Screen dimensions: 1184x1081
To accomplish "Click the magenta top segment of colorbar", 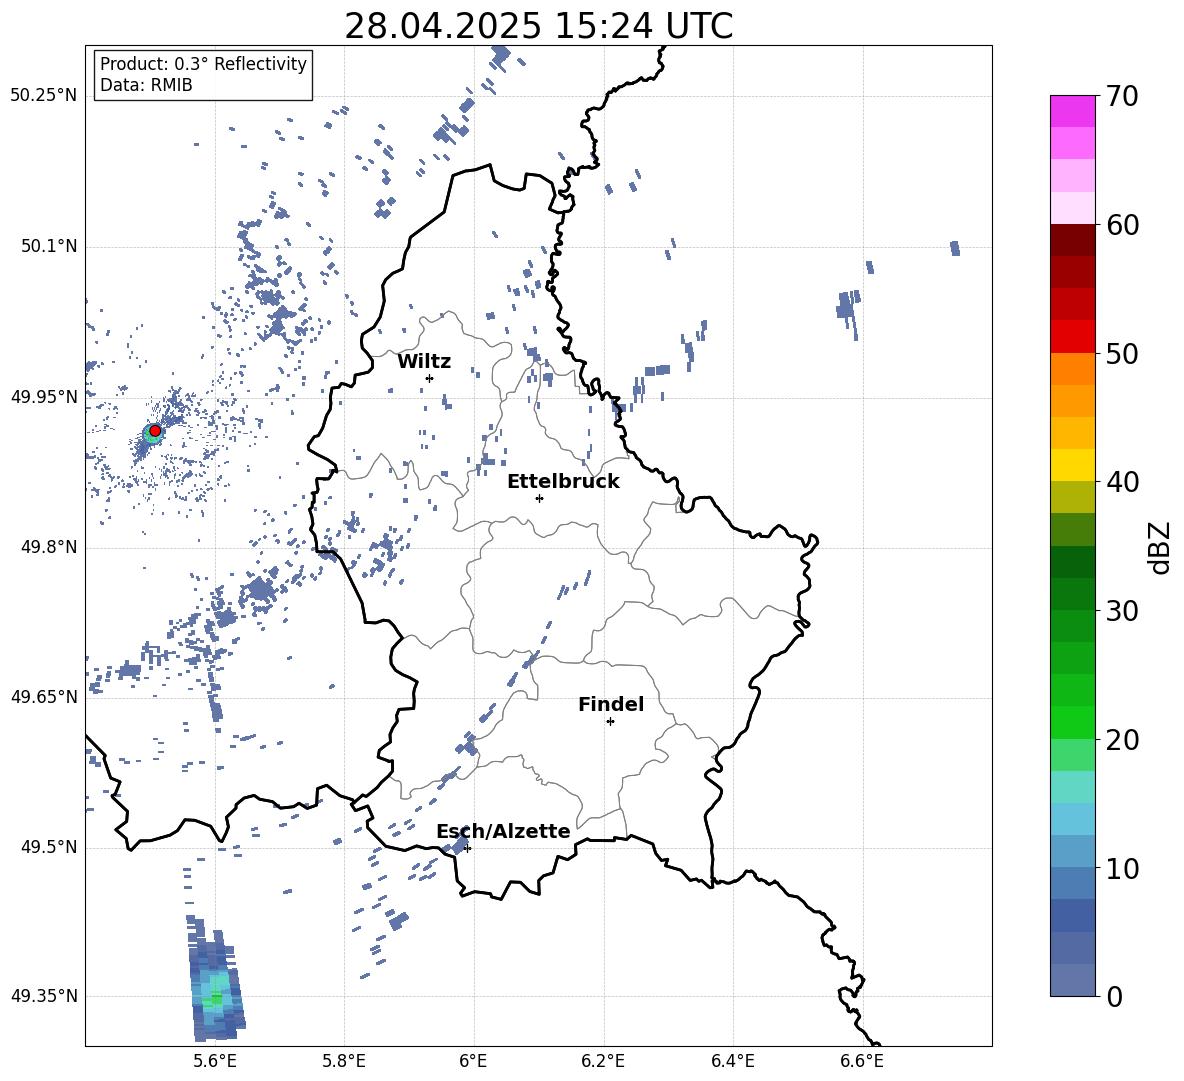I will coord(1072,112).
